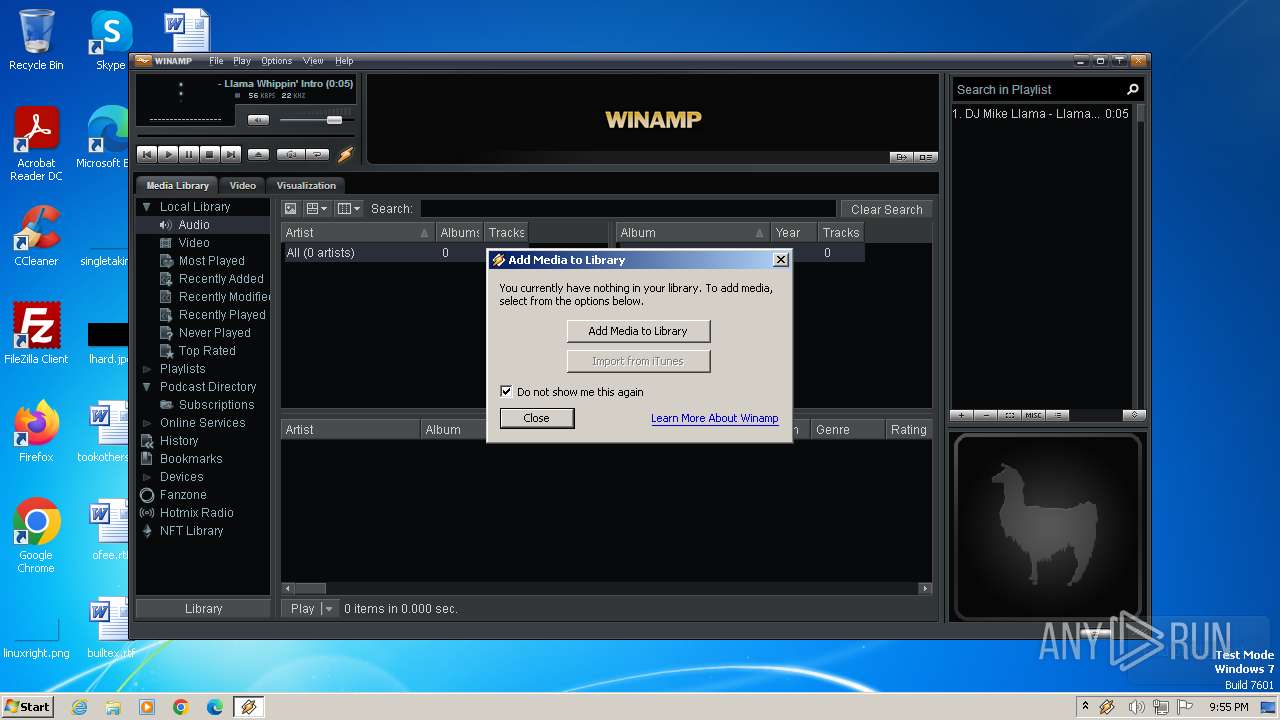Expand the Playlists tree node
Screen dimensions: 1280x720
pos(147,369)
